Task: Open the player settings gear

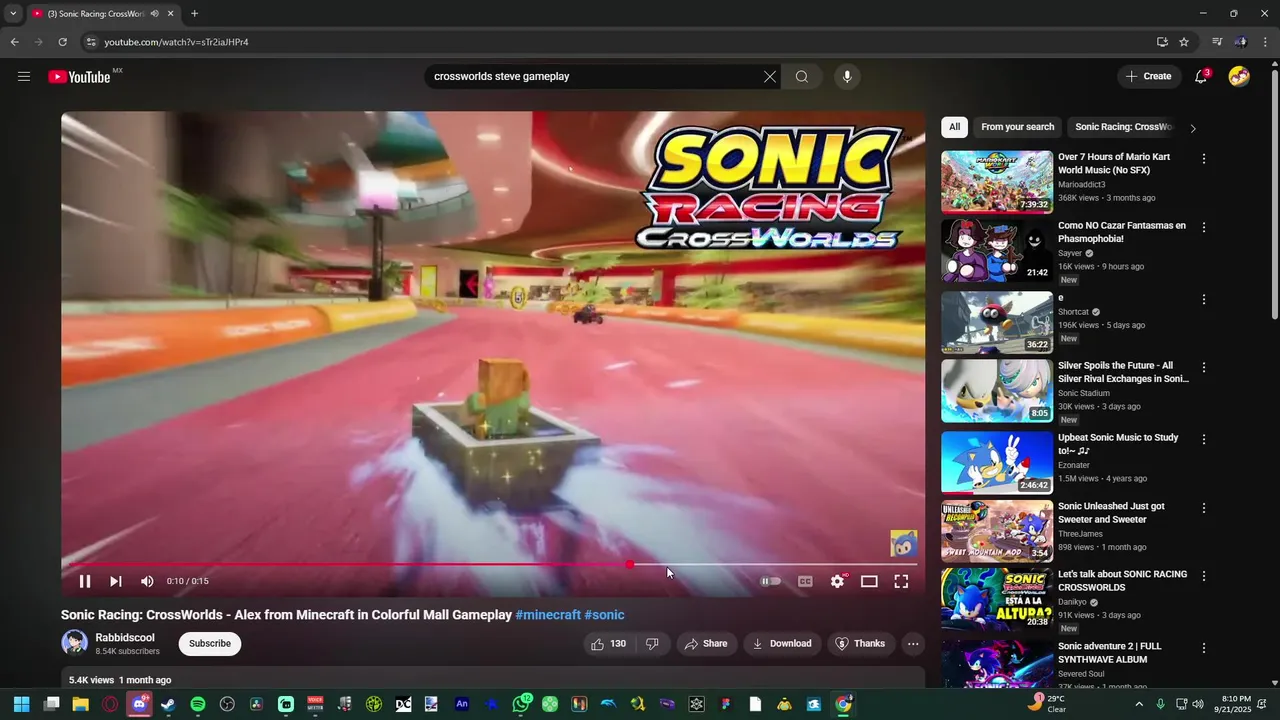Action: pyautogui.click(x=838, y=581)
